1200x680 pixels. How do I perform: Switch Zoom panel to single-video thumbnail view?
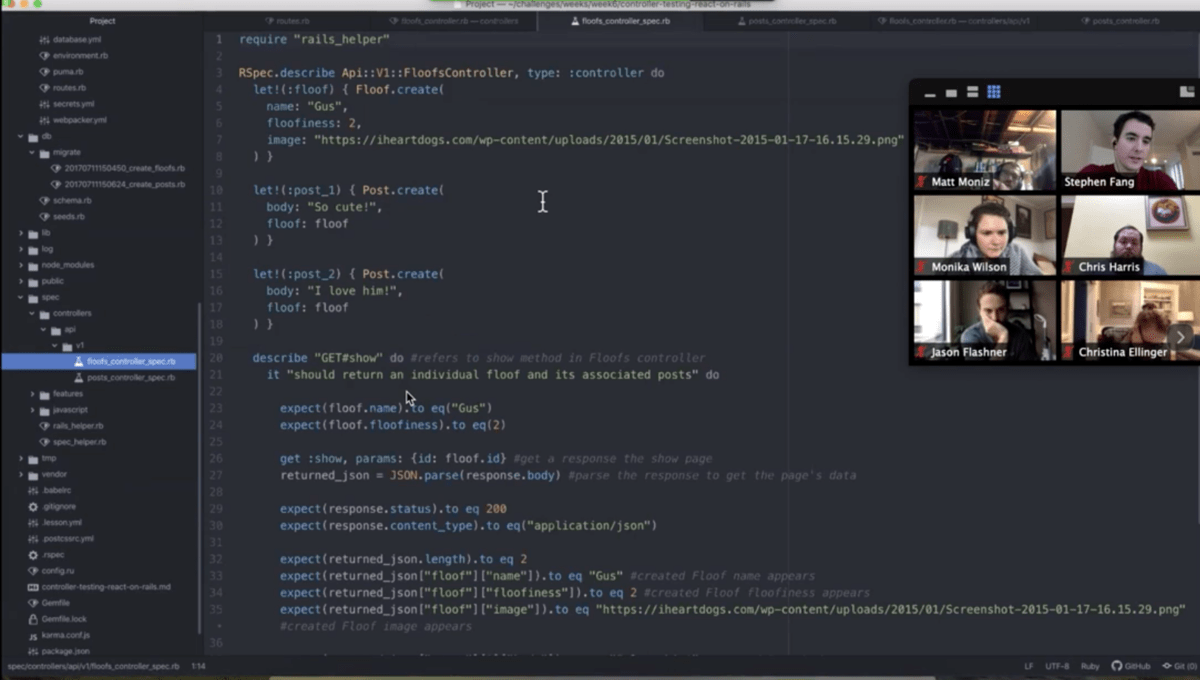click(x=951, y=93)
